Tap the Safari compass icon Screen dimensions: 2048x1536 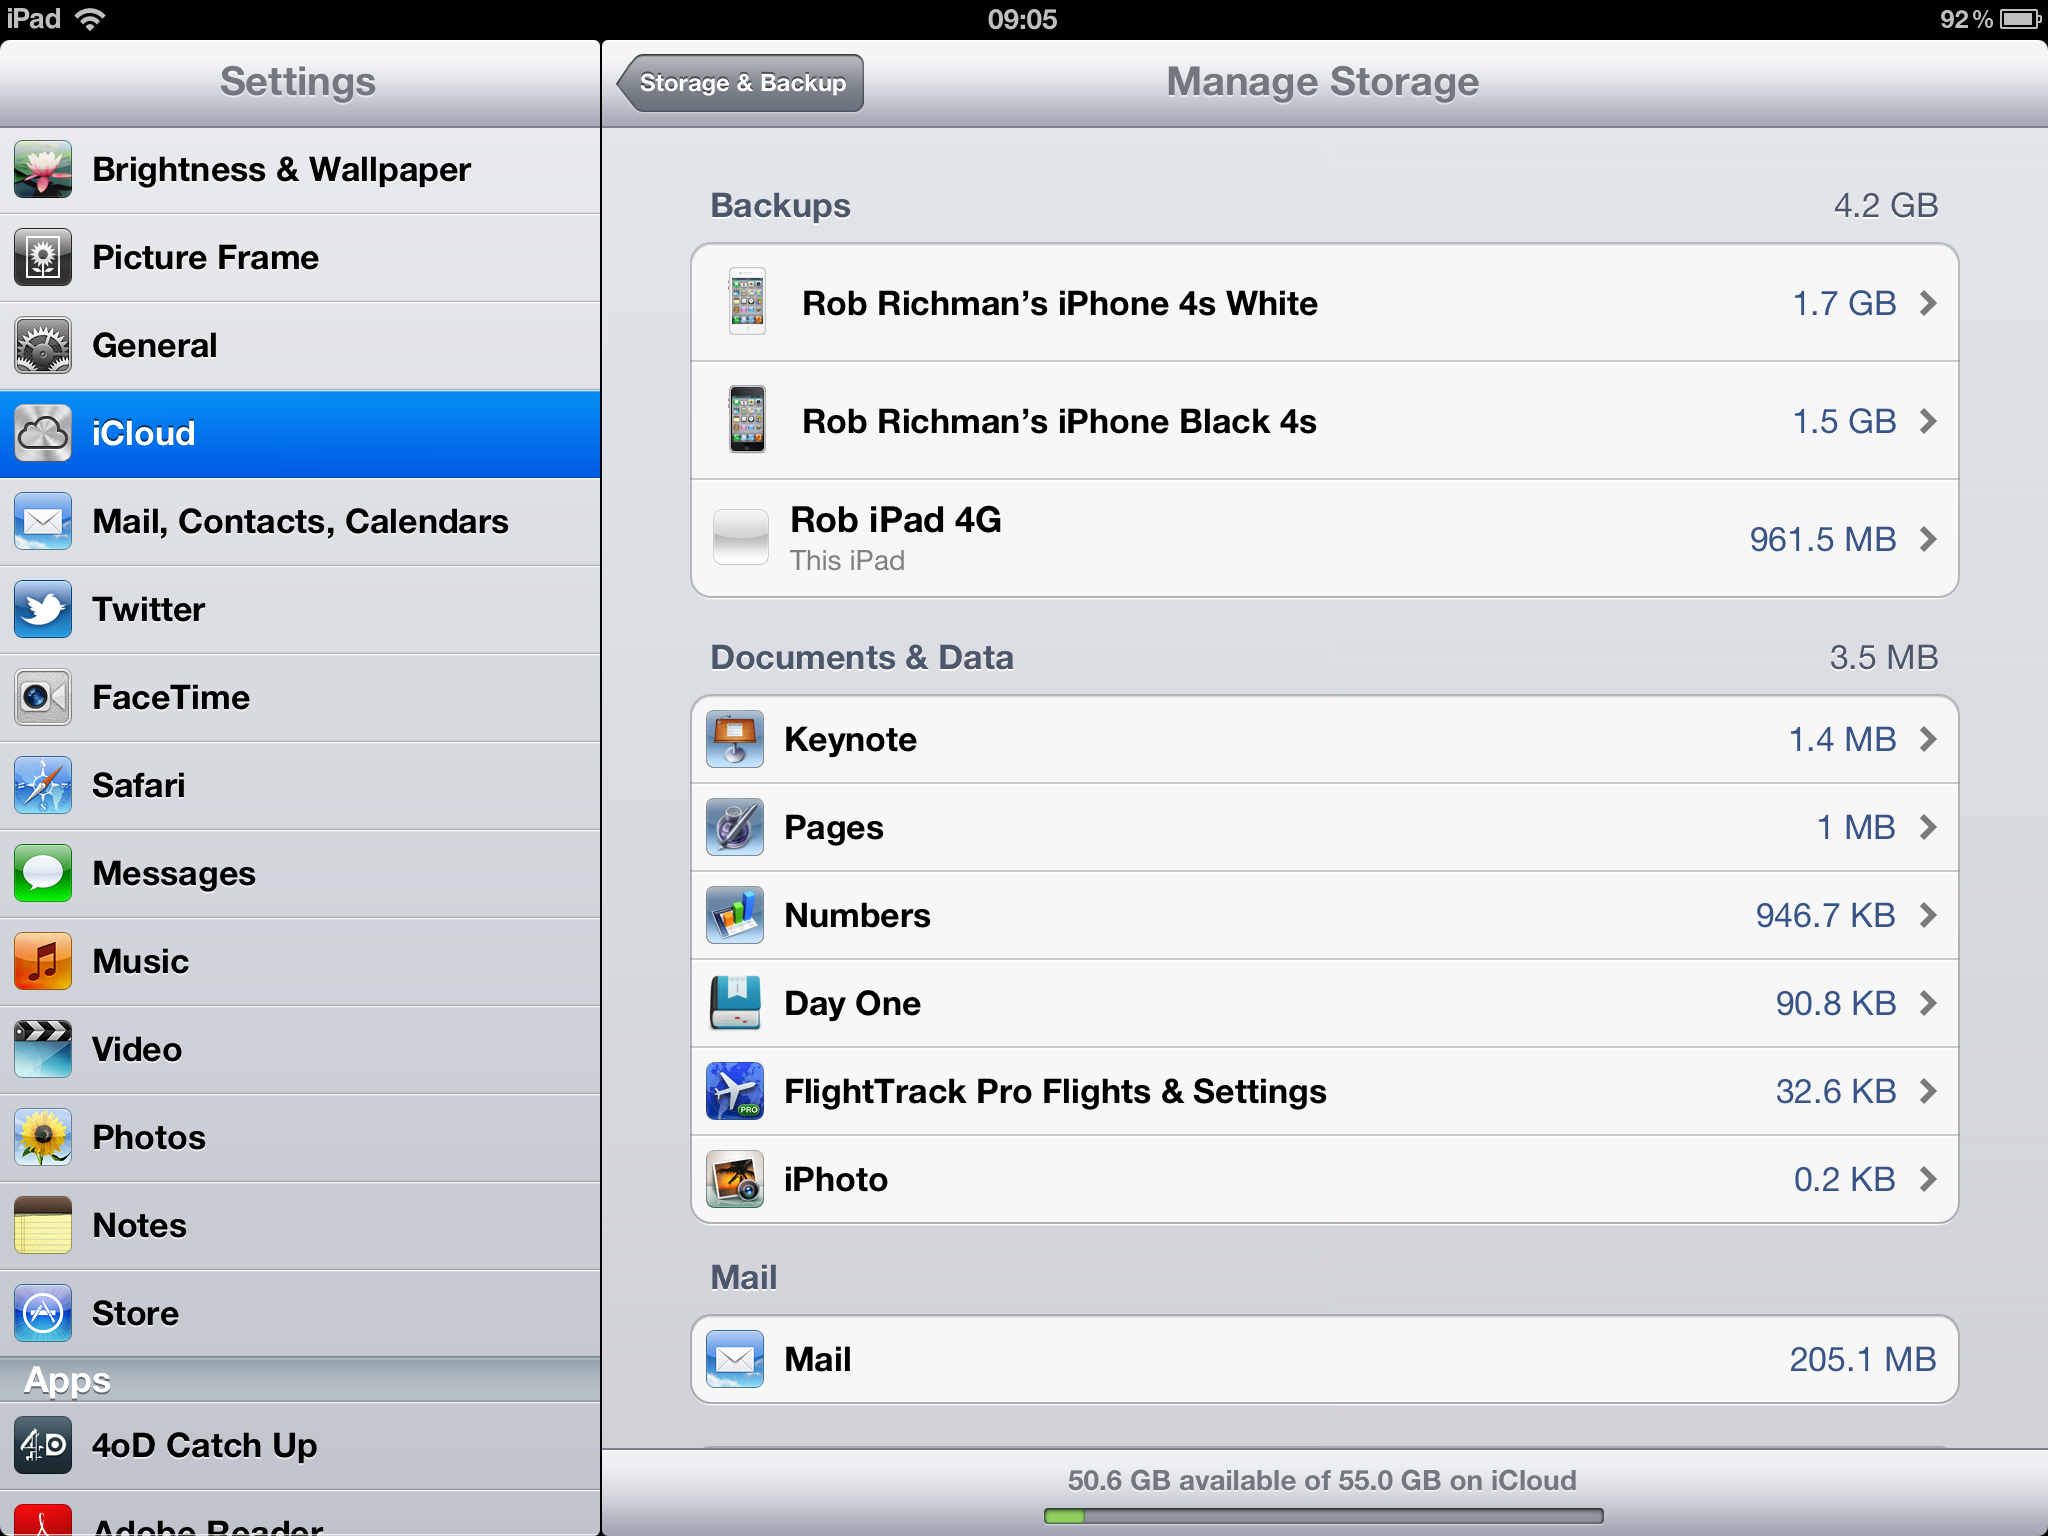point(43,785)
